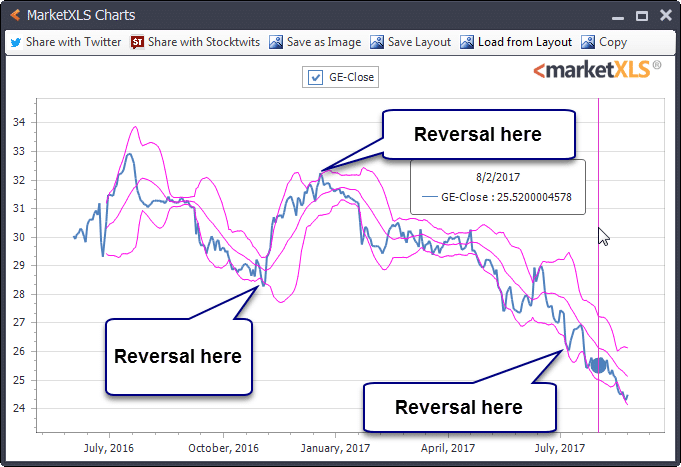
Task: Click the Twitter bird icon
Action: point(16,43)
